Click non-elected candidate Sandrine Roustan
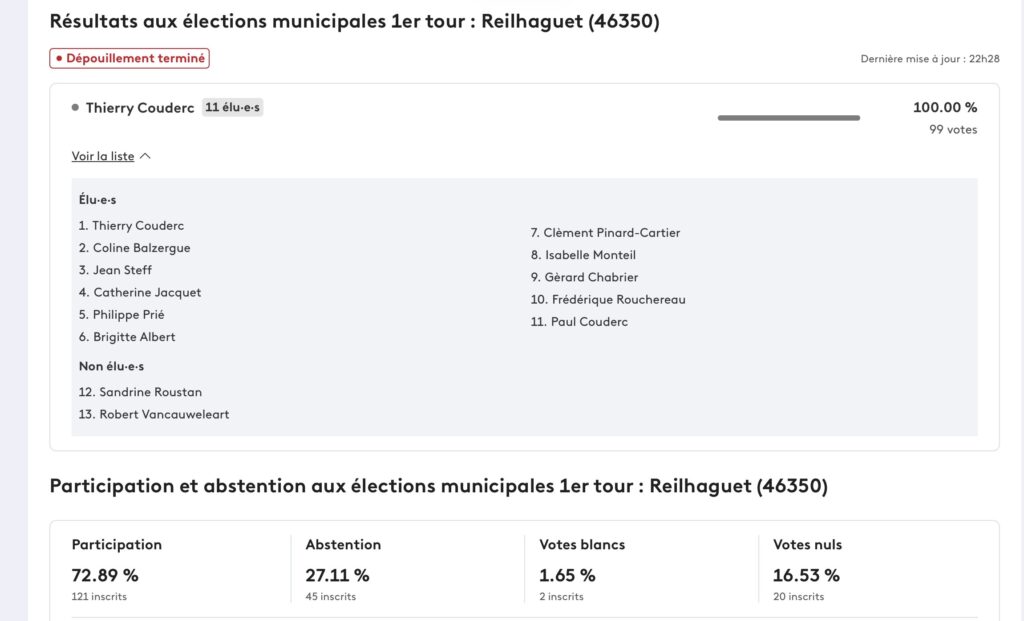 coord(150,392)
